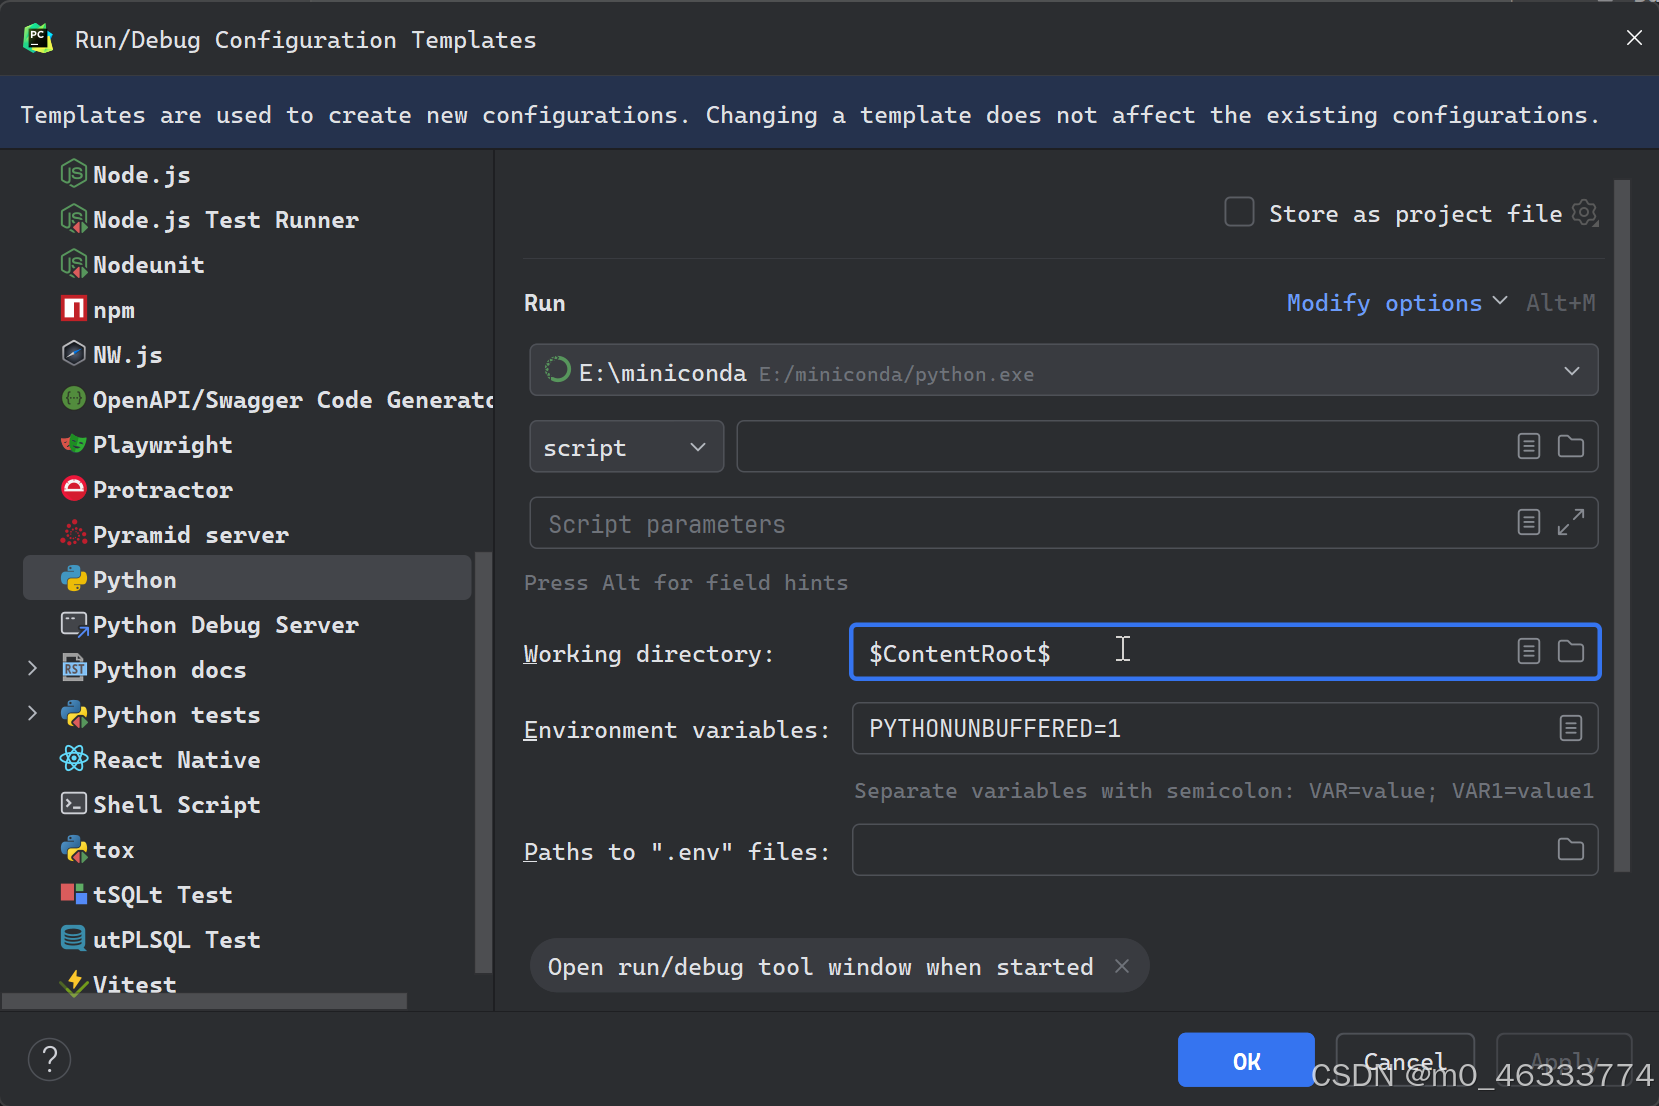Image resolution: width=1659 pixels, height=1106 pixels.
Task: Click the Cancel button
Action: (1404, 1061)
